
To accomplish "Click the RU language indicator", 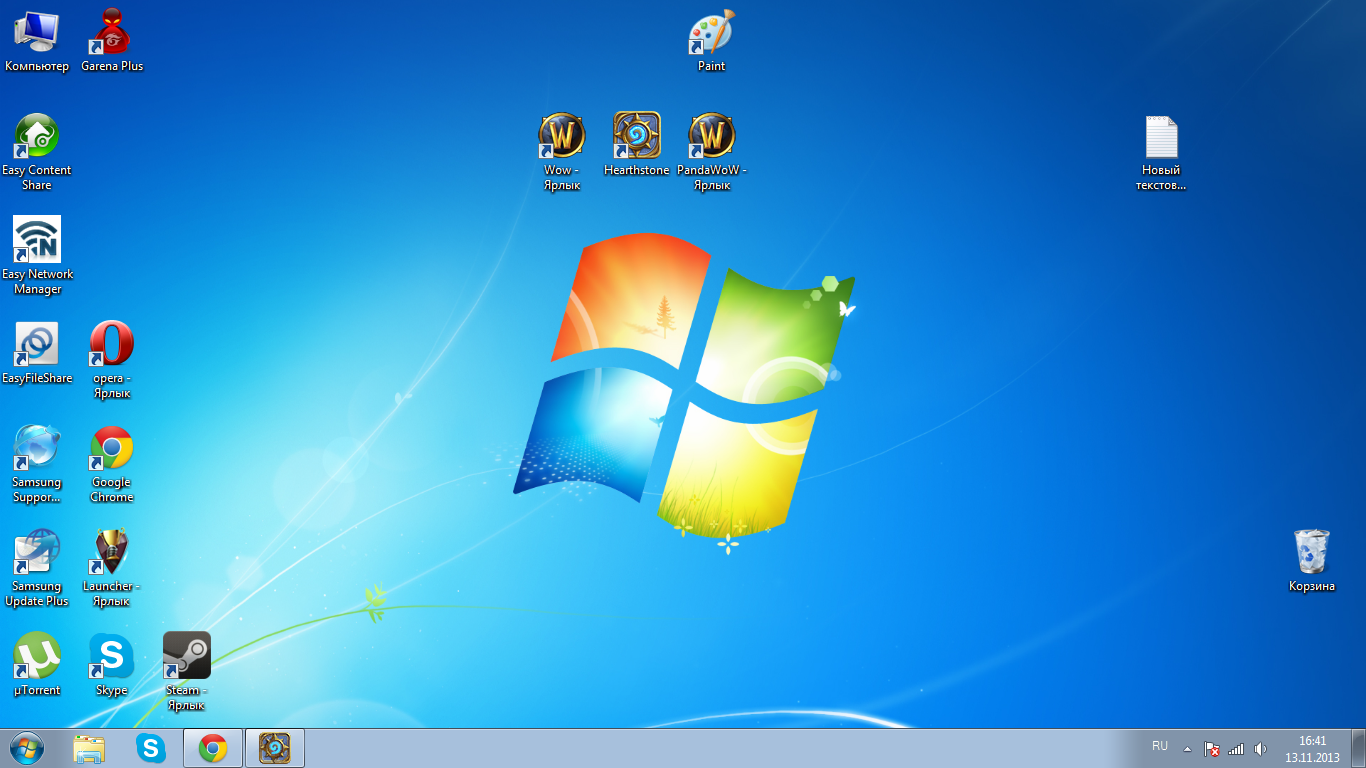I will [x=1160, y=746].
